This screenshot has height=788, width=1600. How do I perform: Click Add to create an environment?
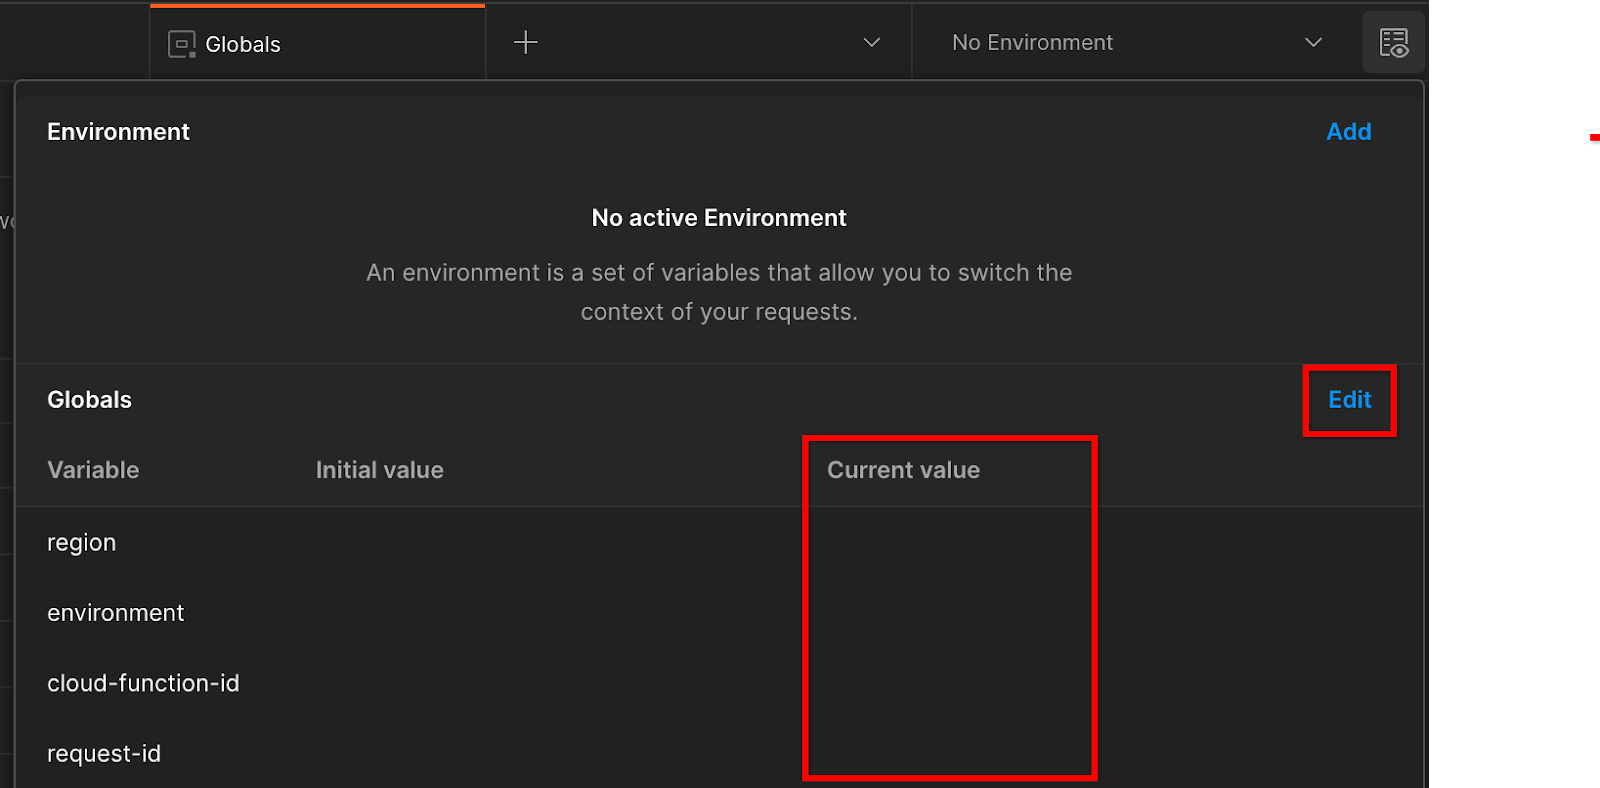click(1348, 132)
